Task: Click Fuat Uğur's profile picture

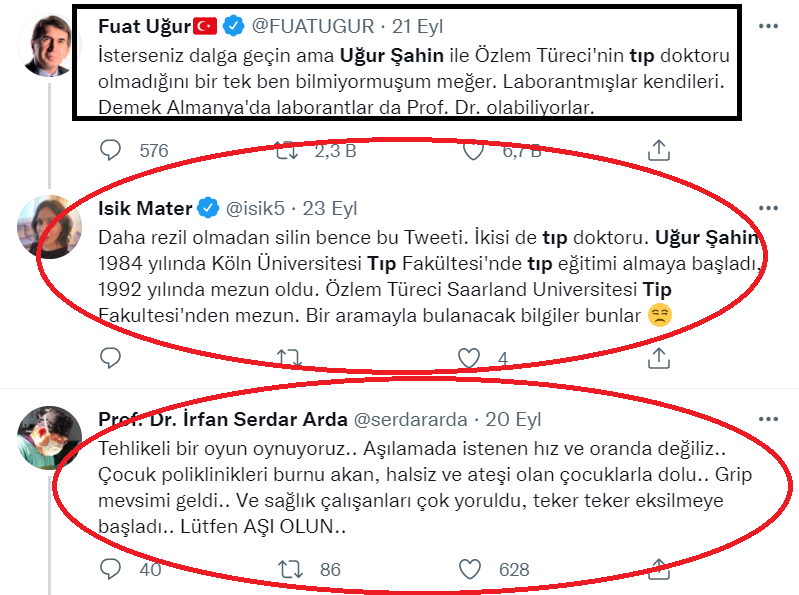Action: coord(48,46)
